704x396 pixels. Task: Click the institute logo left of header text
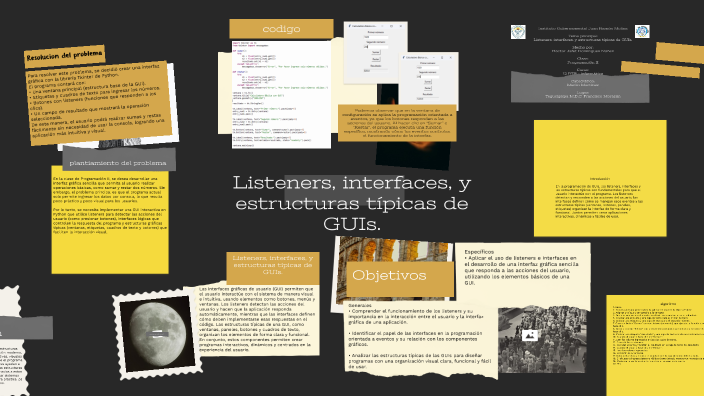point(518,32)
